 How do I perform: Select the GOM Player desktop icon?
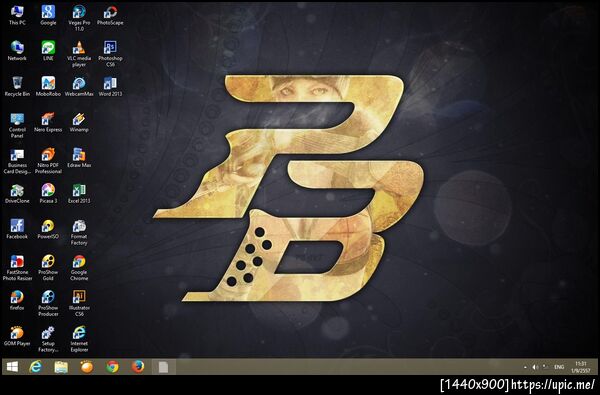click(17, 336)
